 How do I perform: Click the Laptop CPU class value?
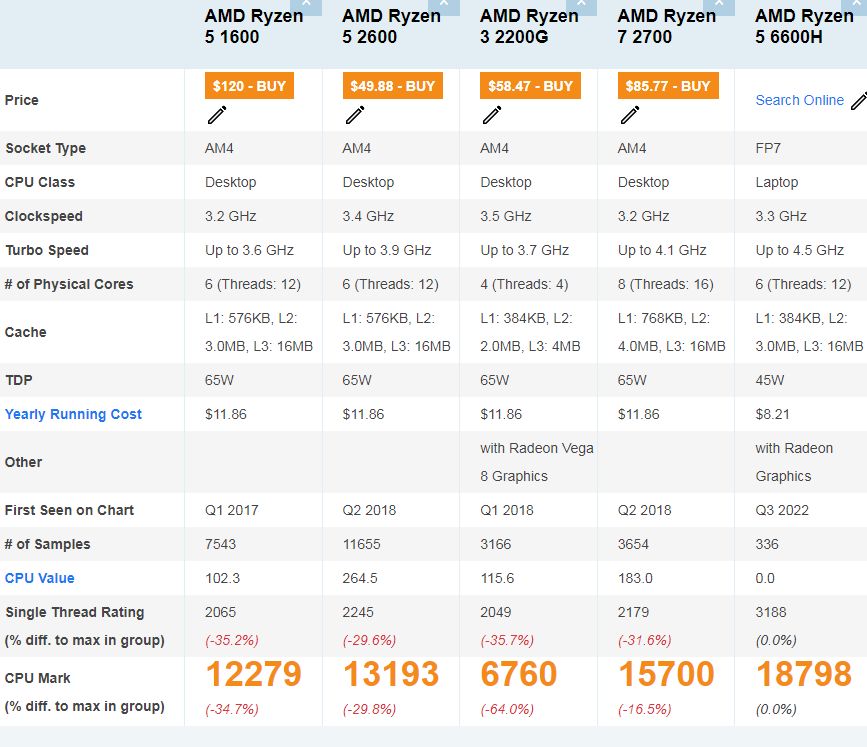pyautogui.click(x=777, y=182)
